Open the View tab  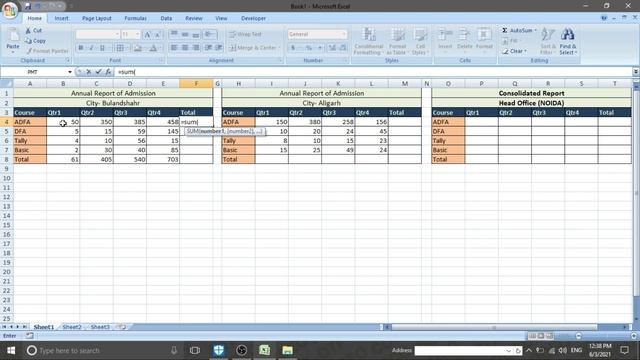pyautogui.click(x=221, y=18)
